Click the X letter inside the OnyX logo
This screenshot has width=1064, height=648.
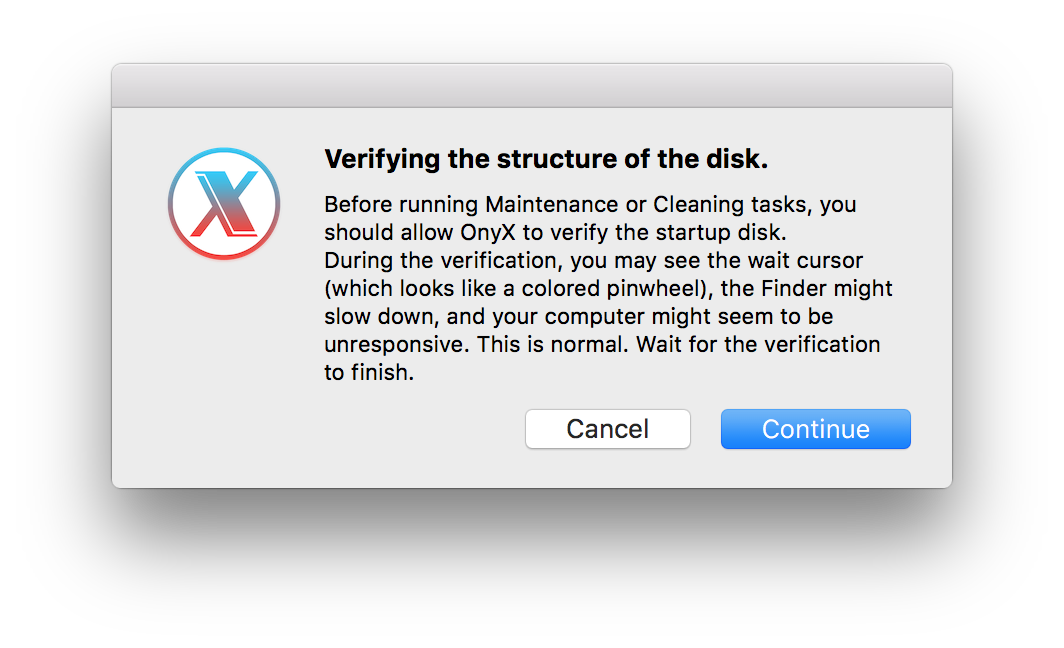pyautogui.click(x=225, y=204)
